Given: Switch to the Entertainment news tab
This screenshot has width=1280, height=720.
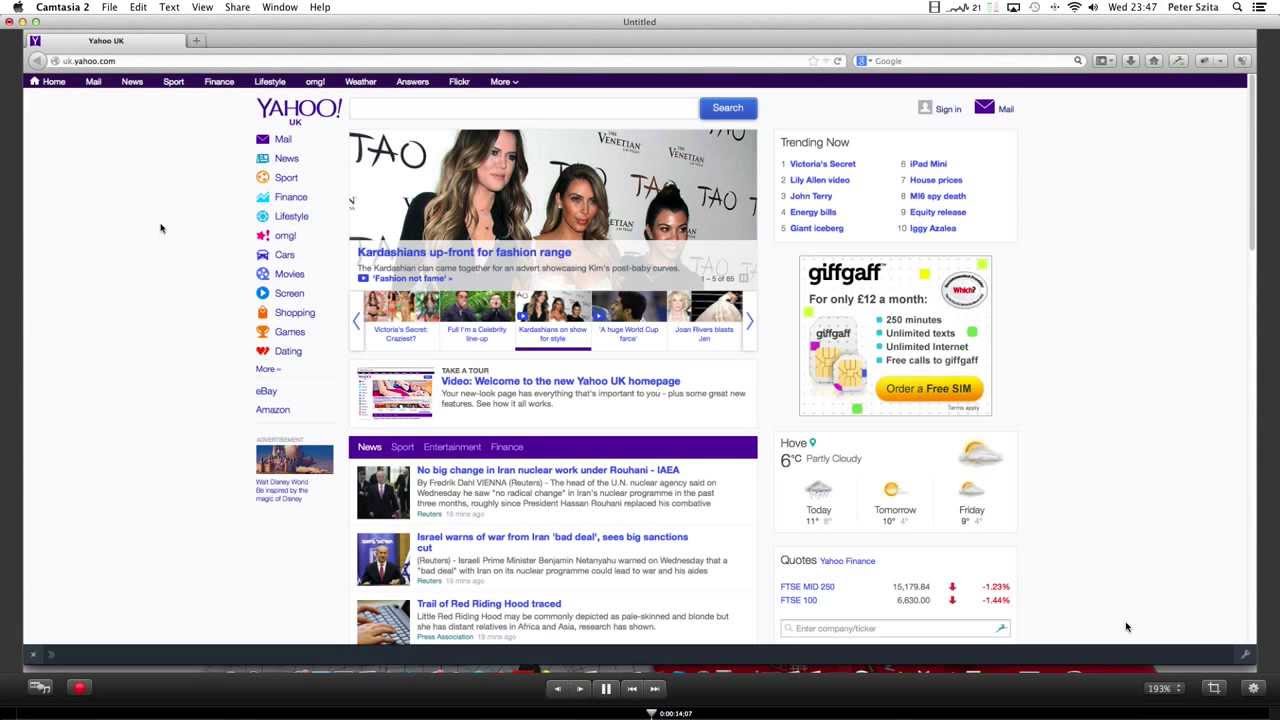Looking at the screenshot, I should click(x=452, y=447).
